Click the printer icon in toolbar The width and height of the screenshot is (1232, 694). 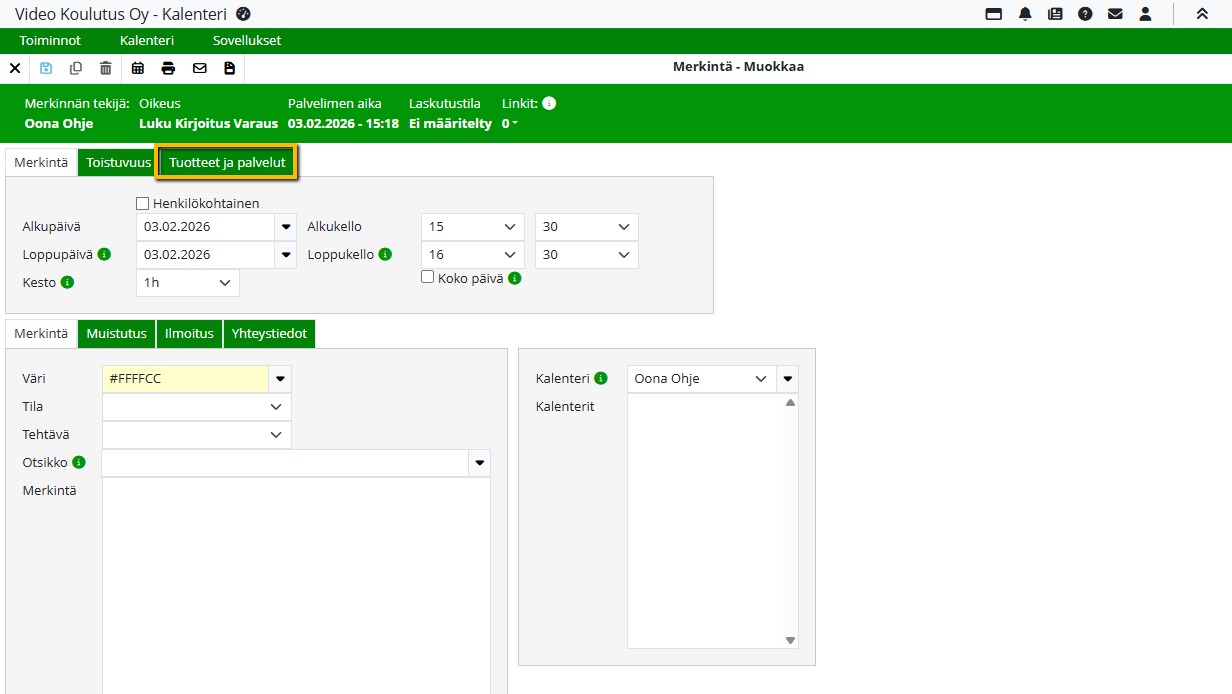point(168,68)
